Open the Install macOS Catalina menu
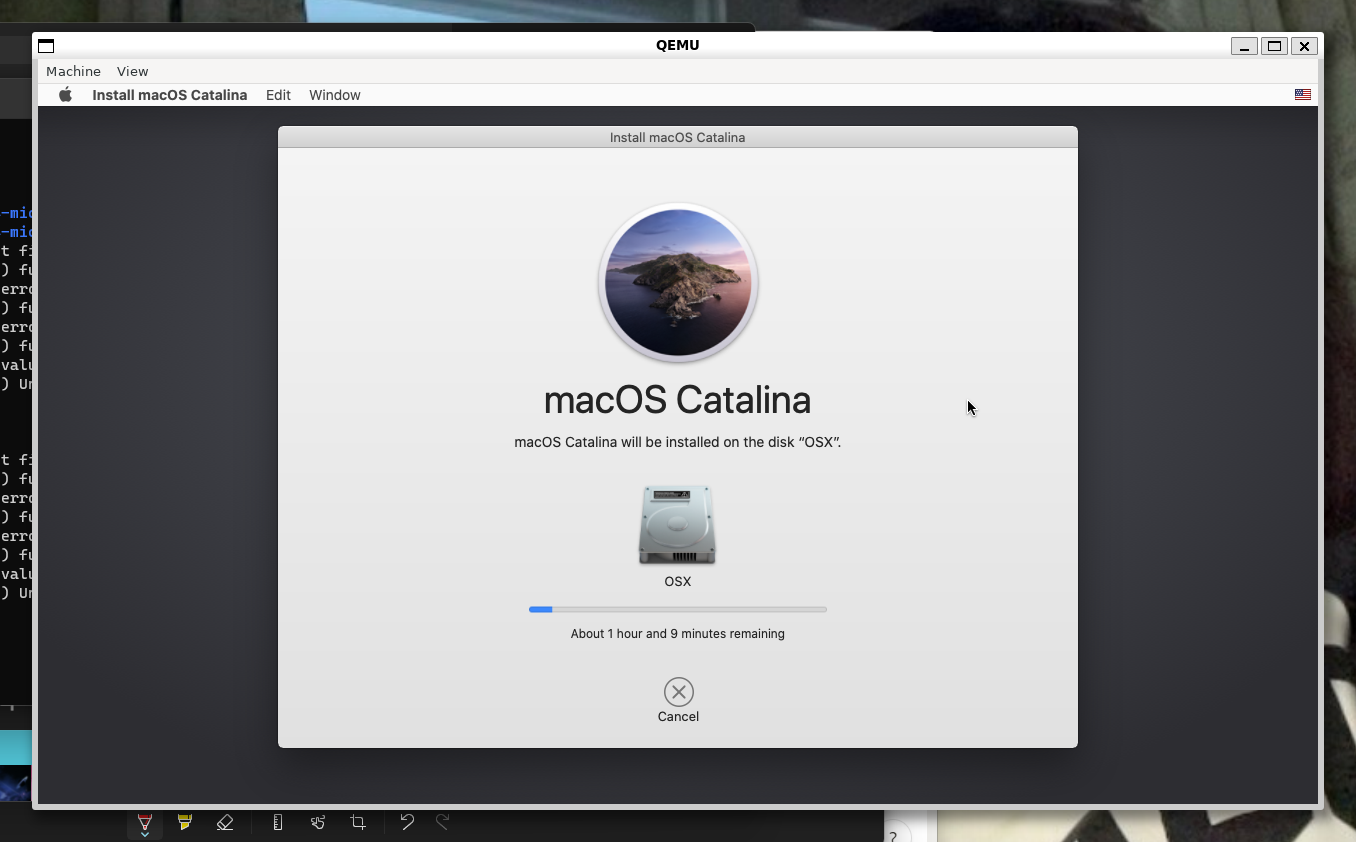Image resolution: width=1356 pixels, height=842 pixels. 169,95
